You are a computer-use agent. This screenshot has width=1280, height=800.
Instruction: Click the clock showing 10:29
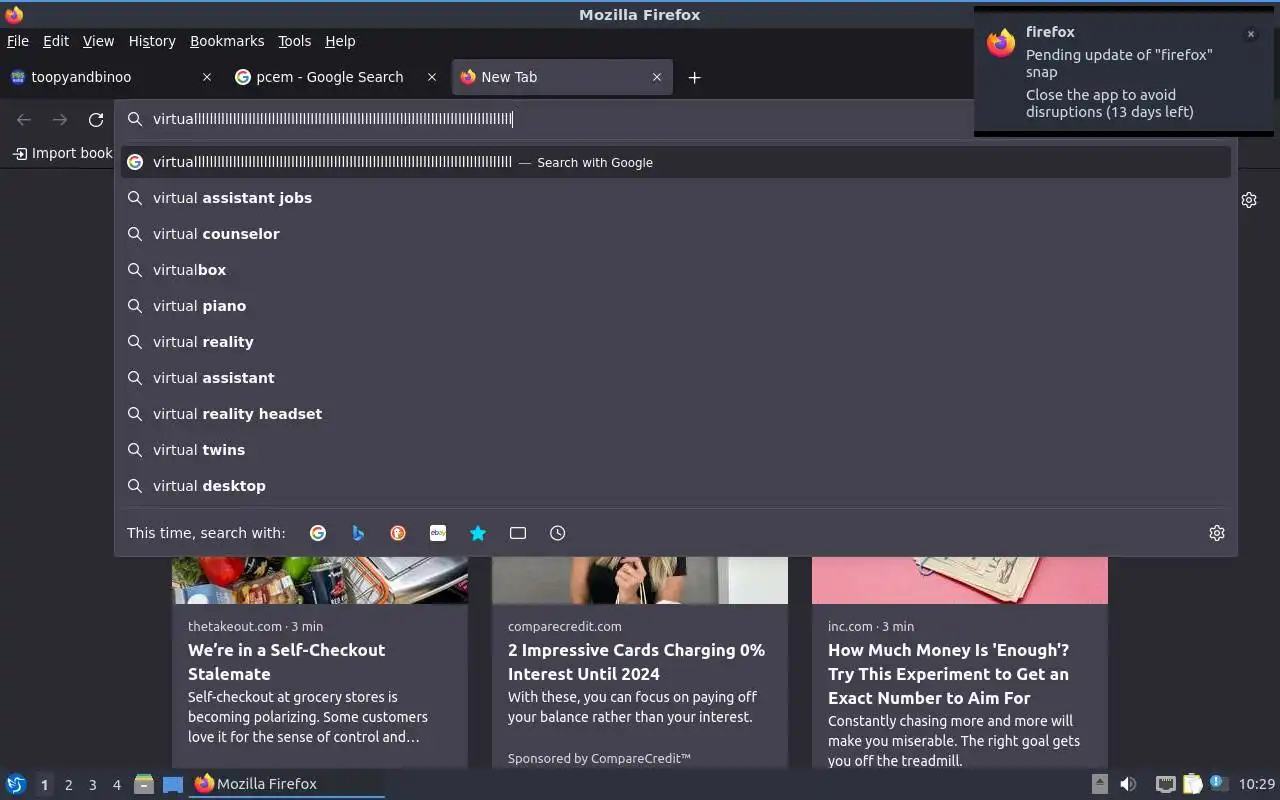click(1257, 784)
